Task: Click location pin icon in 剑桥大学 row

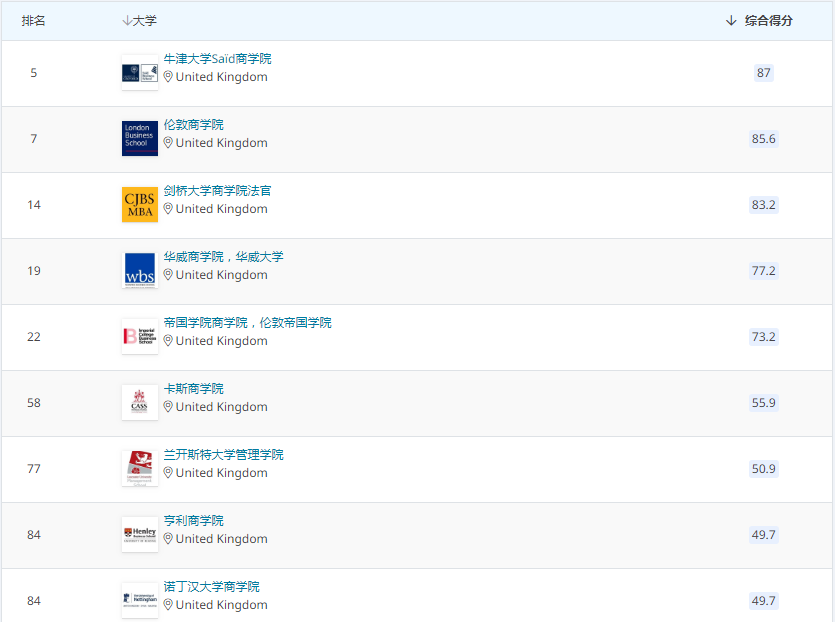Action: (x=168, y=209)
